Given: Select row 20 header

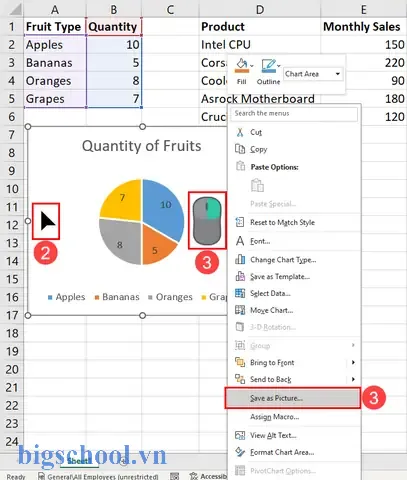Looking at the screenshot, I should click(12, 369).
